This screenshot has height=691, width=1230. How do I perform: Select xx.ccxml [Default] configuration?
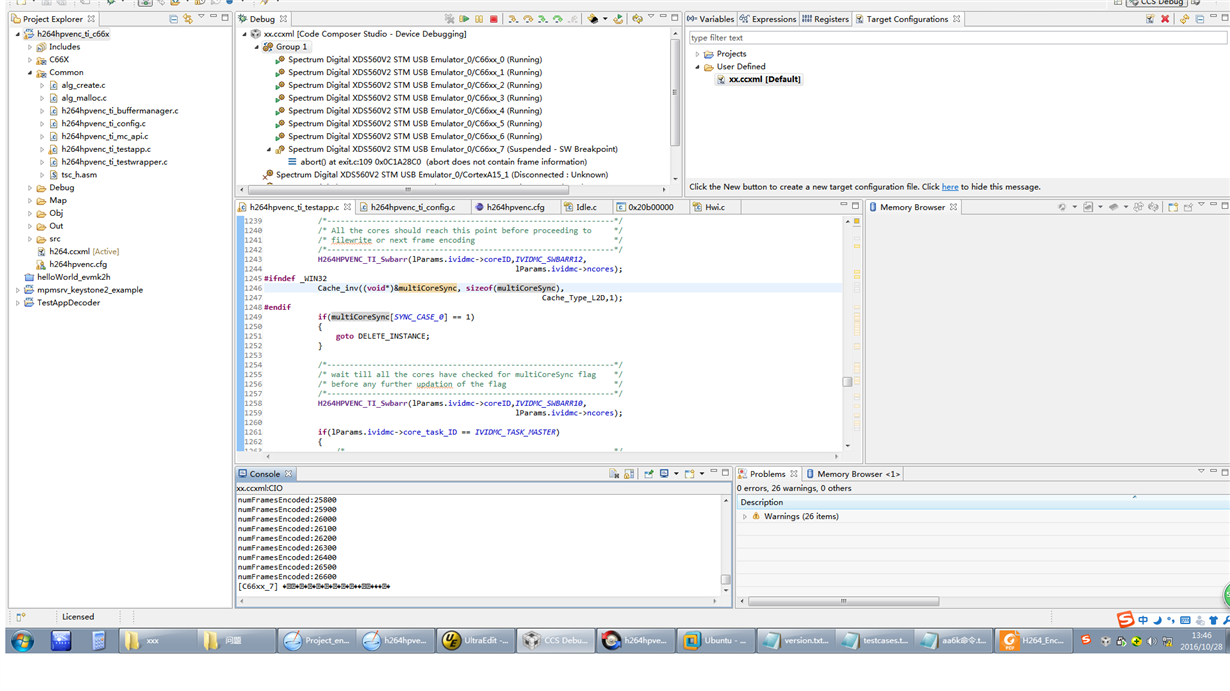coord(765,79)
